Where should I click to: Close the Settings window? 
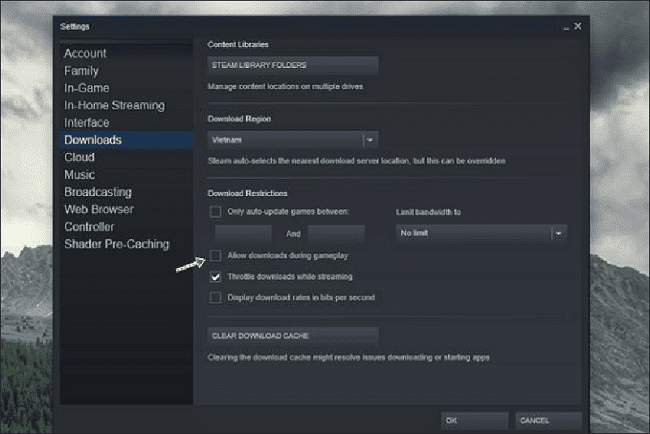click(x=578, y=27)
